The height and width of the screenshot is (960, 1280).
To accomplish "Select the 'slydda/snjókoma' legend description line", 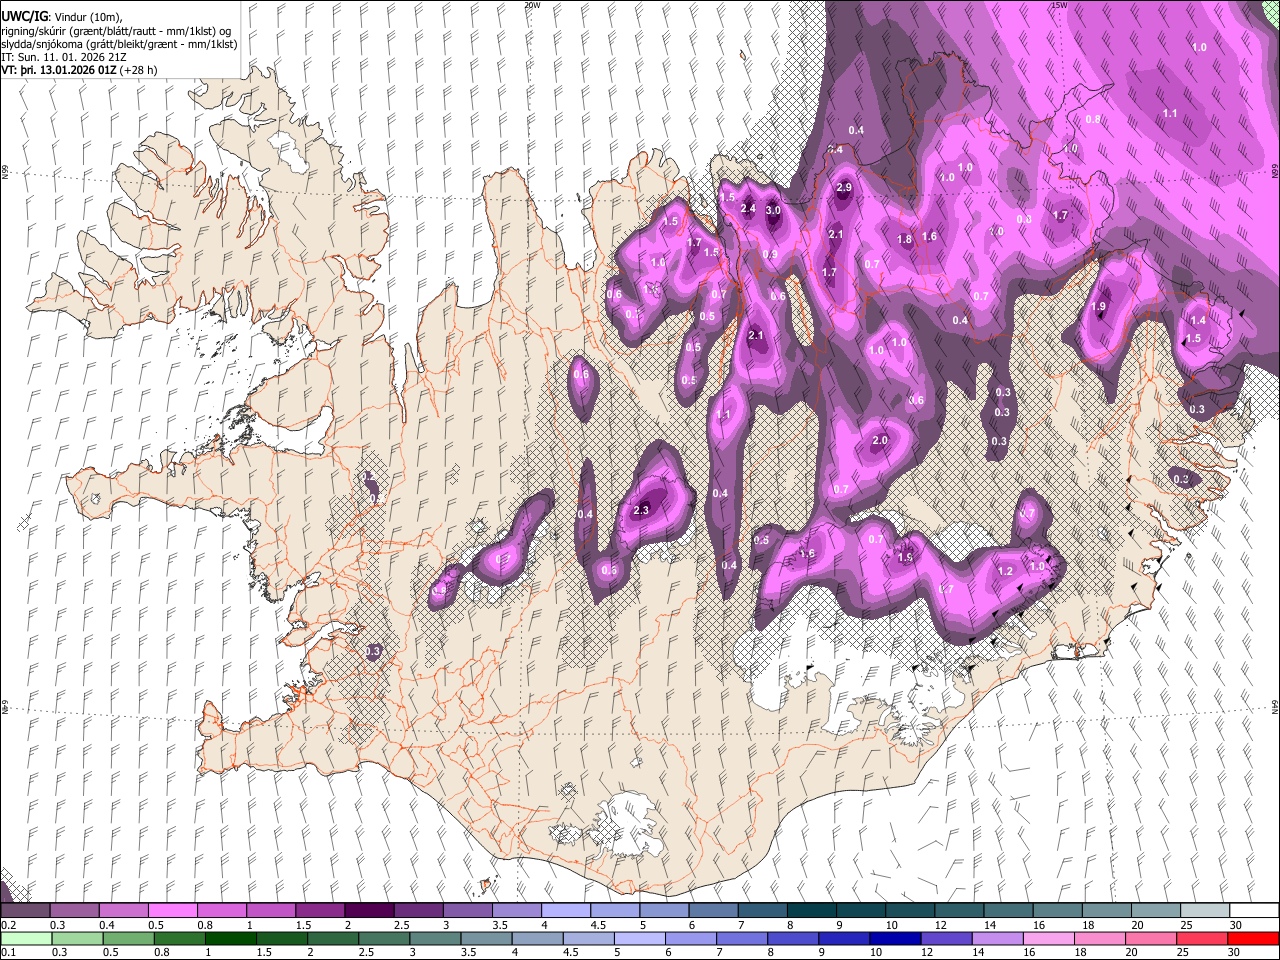I will point(119,45).
